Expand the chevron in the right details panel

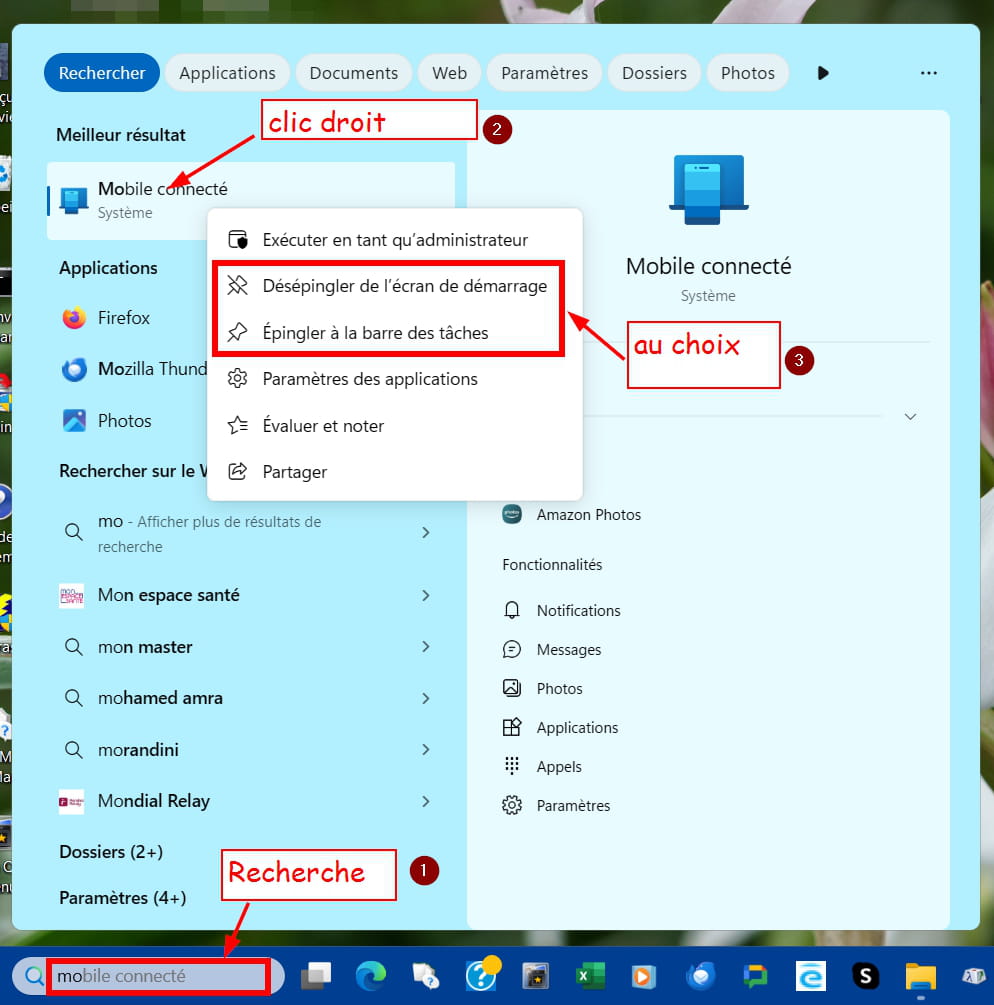point(910,416)
